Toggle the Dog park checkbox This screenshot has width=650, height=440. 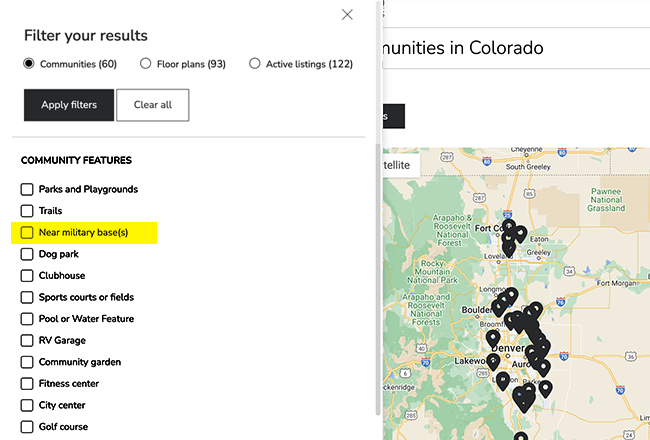pos(27,254)
